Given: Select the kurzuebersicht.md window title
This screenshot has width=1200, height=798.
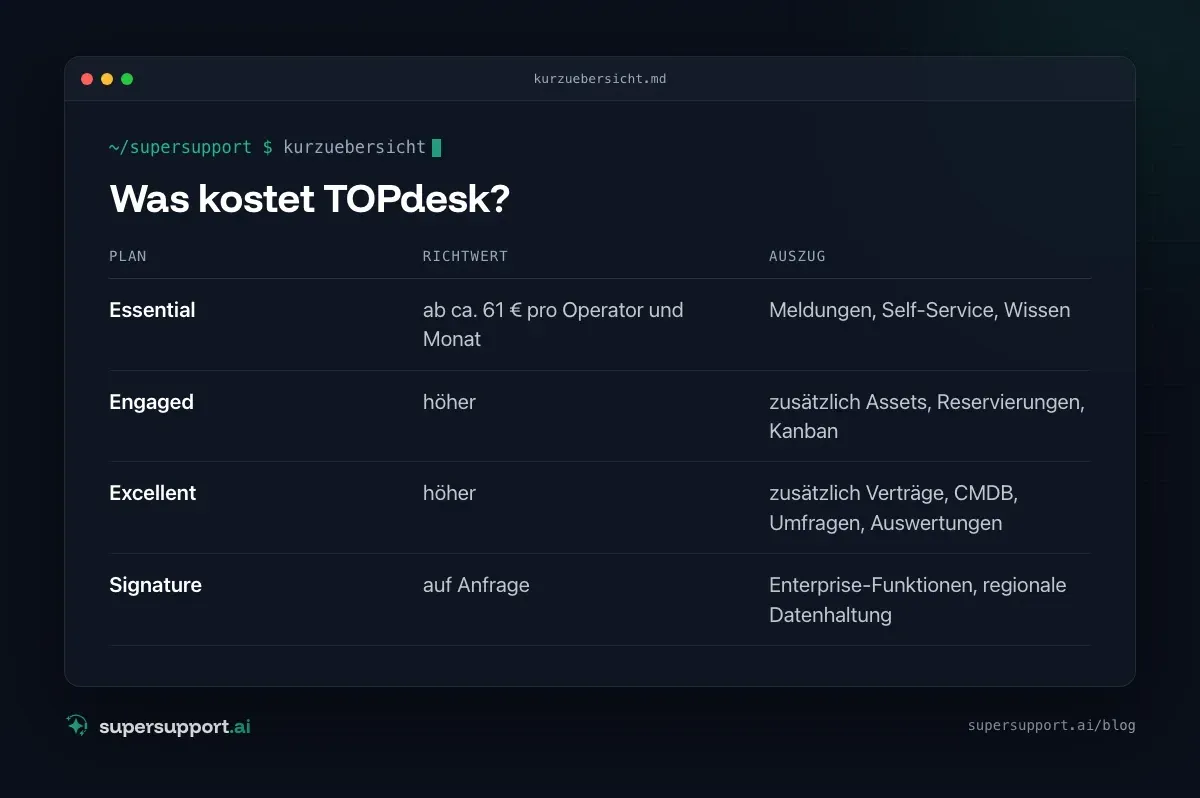Looking at the screenshot, I should pyautogui.click(x=600, y=79).
